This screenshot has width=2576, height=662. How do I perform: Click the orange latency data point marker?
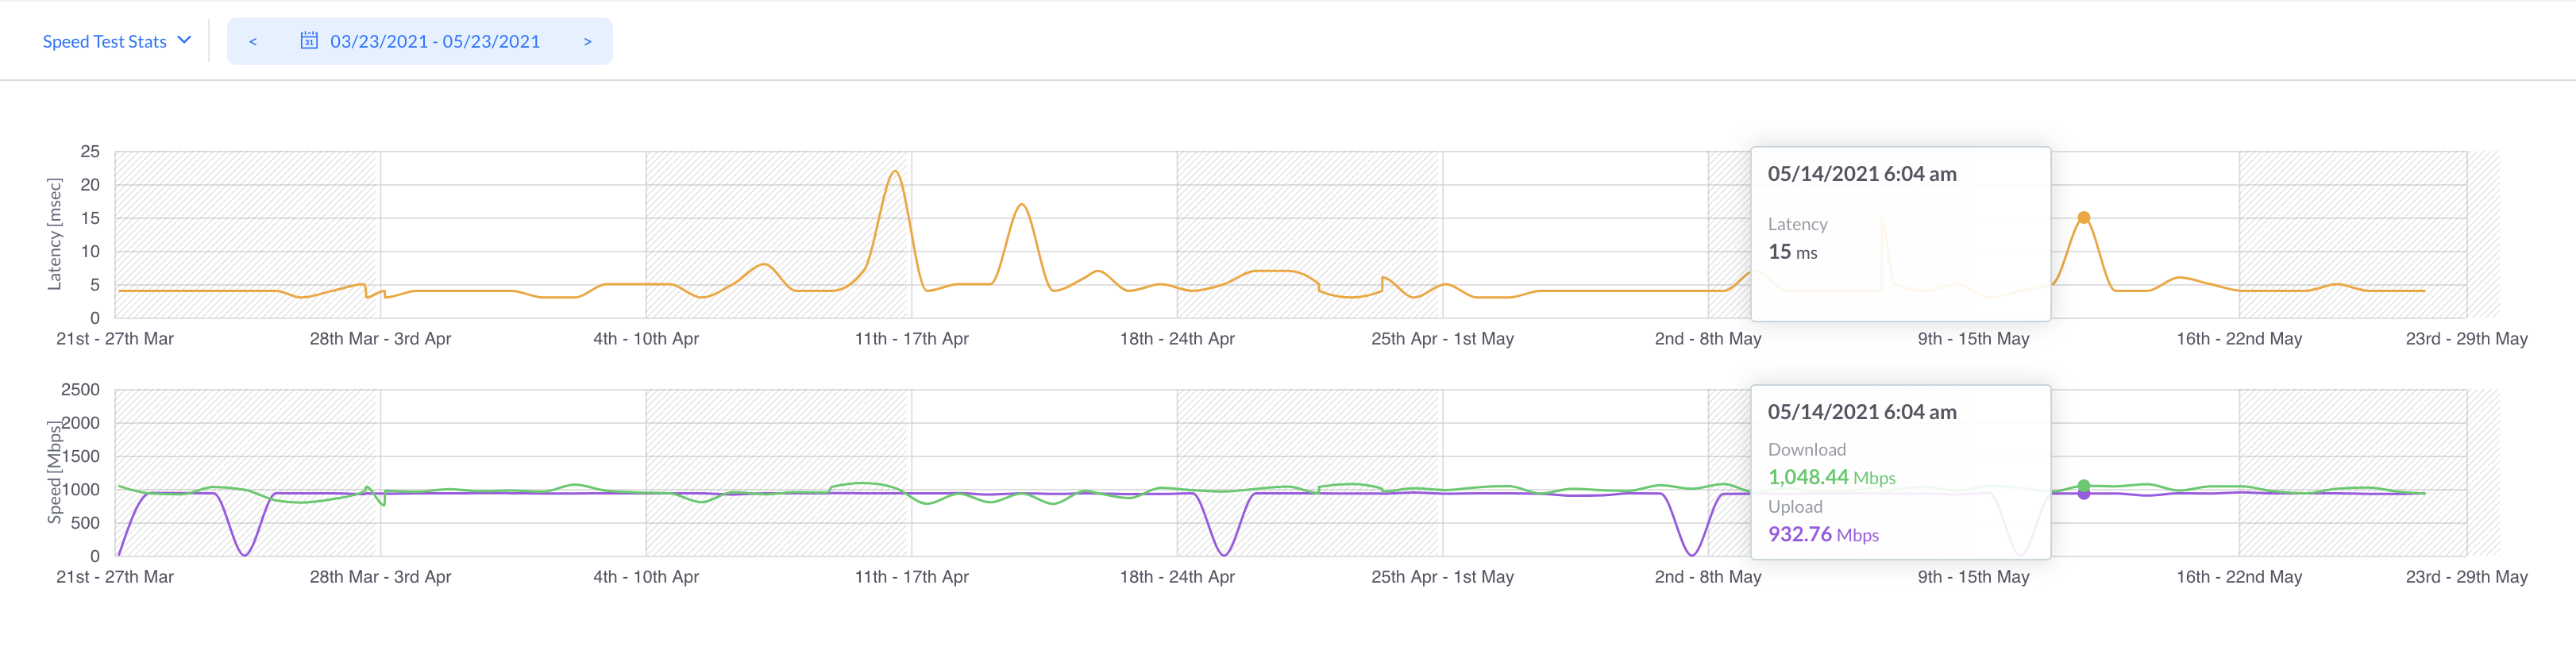coord(2083,217)
